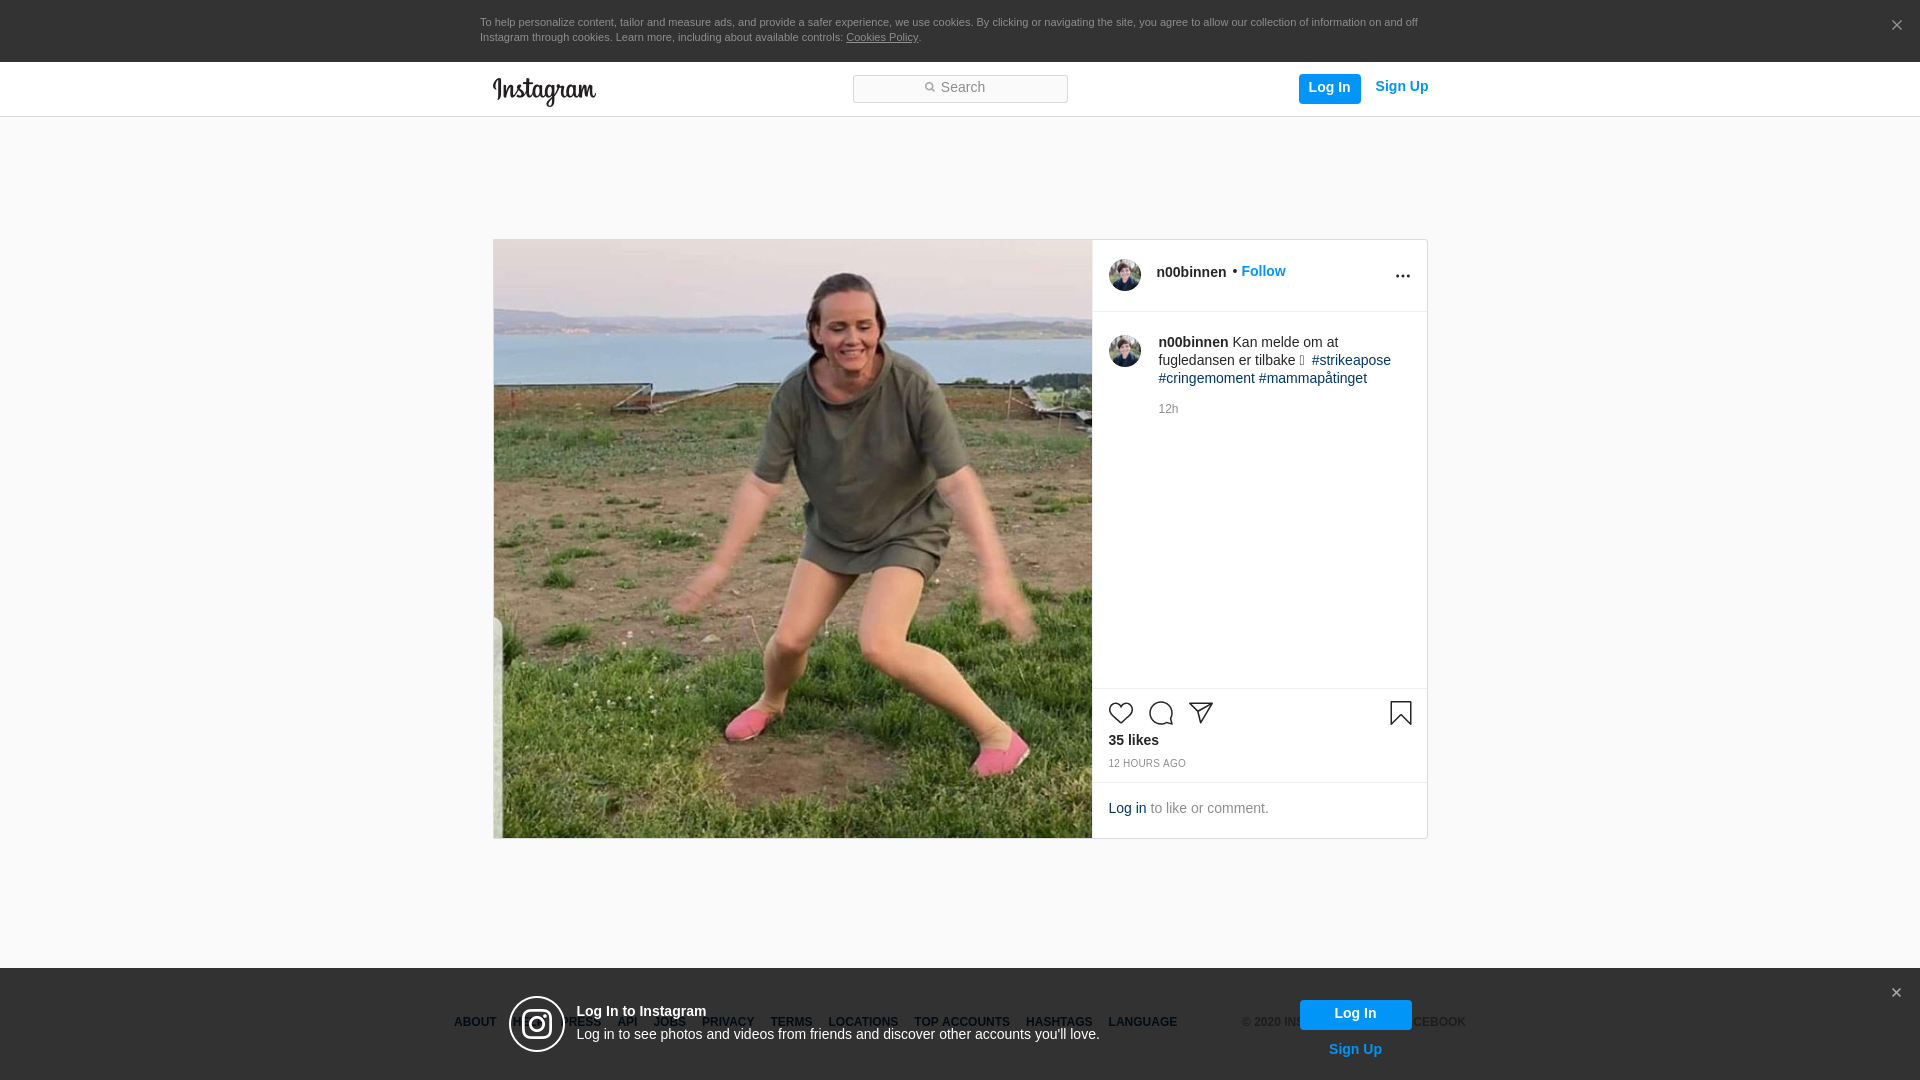Dismiss the cookie notice banner
1920x1080 pixels.
point(1896,26)
